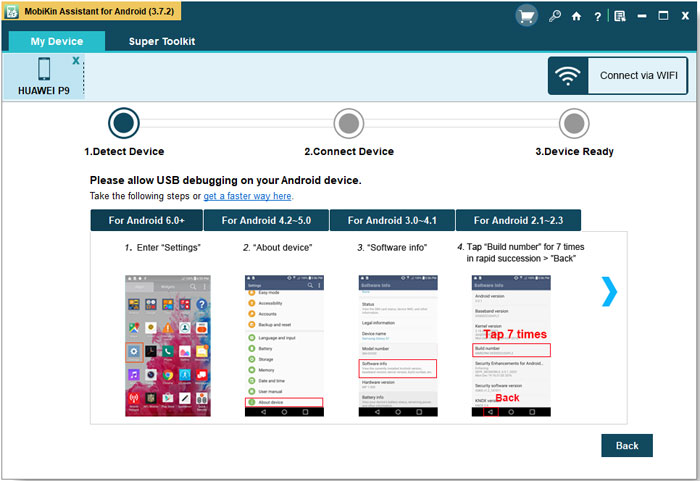The width and height of the screenshot is (700, 481).
Task: Select the HUAWEI P9 phone icon
Action: click(x=44, y=69)
